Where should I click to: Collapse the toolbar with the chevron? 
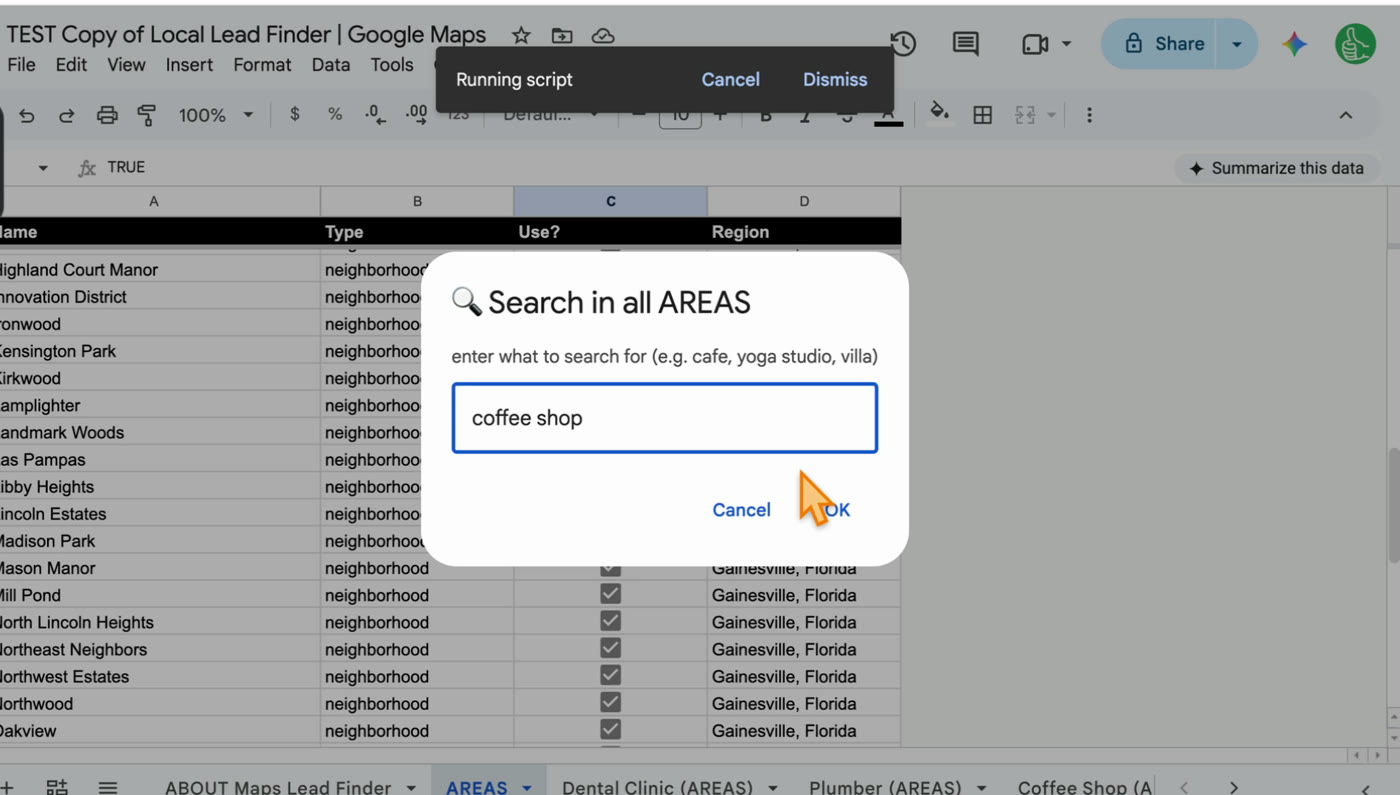(x=1346, y=115)
